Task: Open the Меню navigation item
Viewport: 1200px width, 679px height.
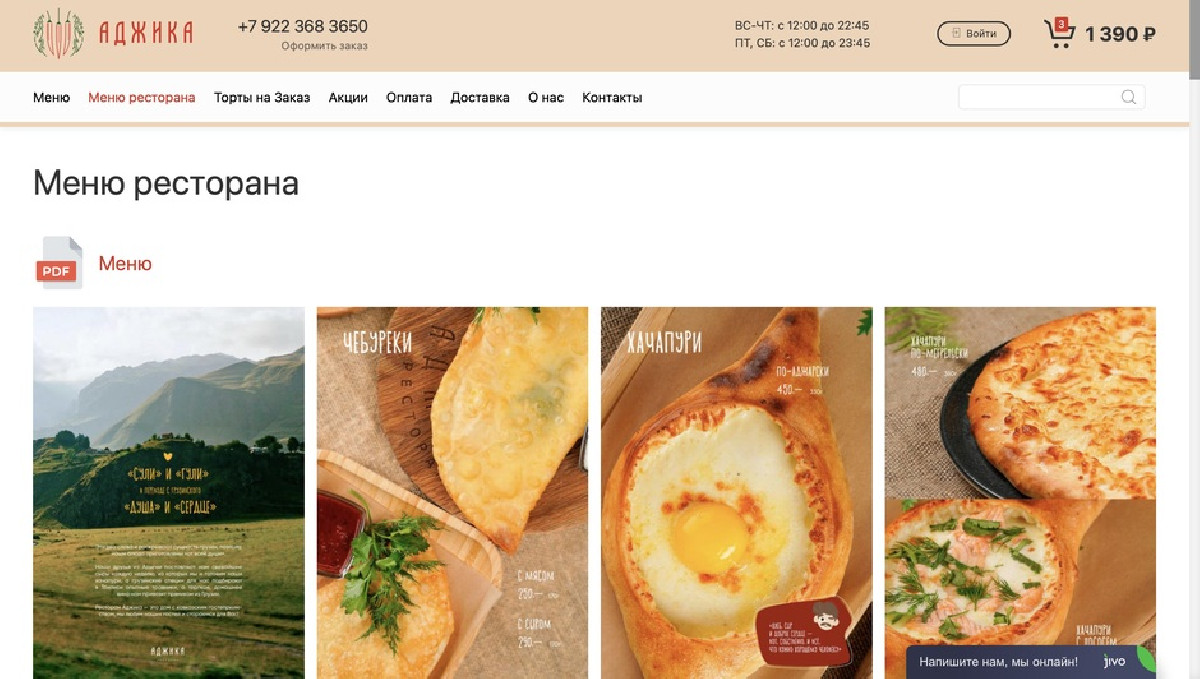Action: pos(51,98)
